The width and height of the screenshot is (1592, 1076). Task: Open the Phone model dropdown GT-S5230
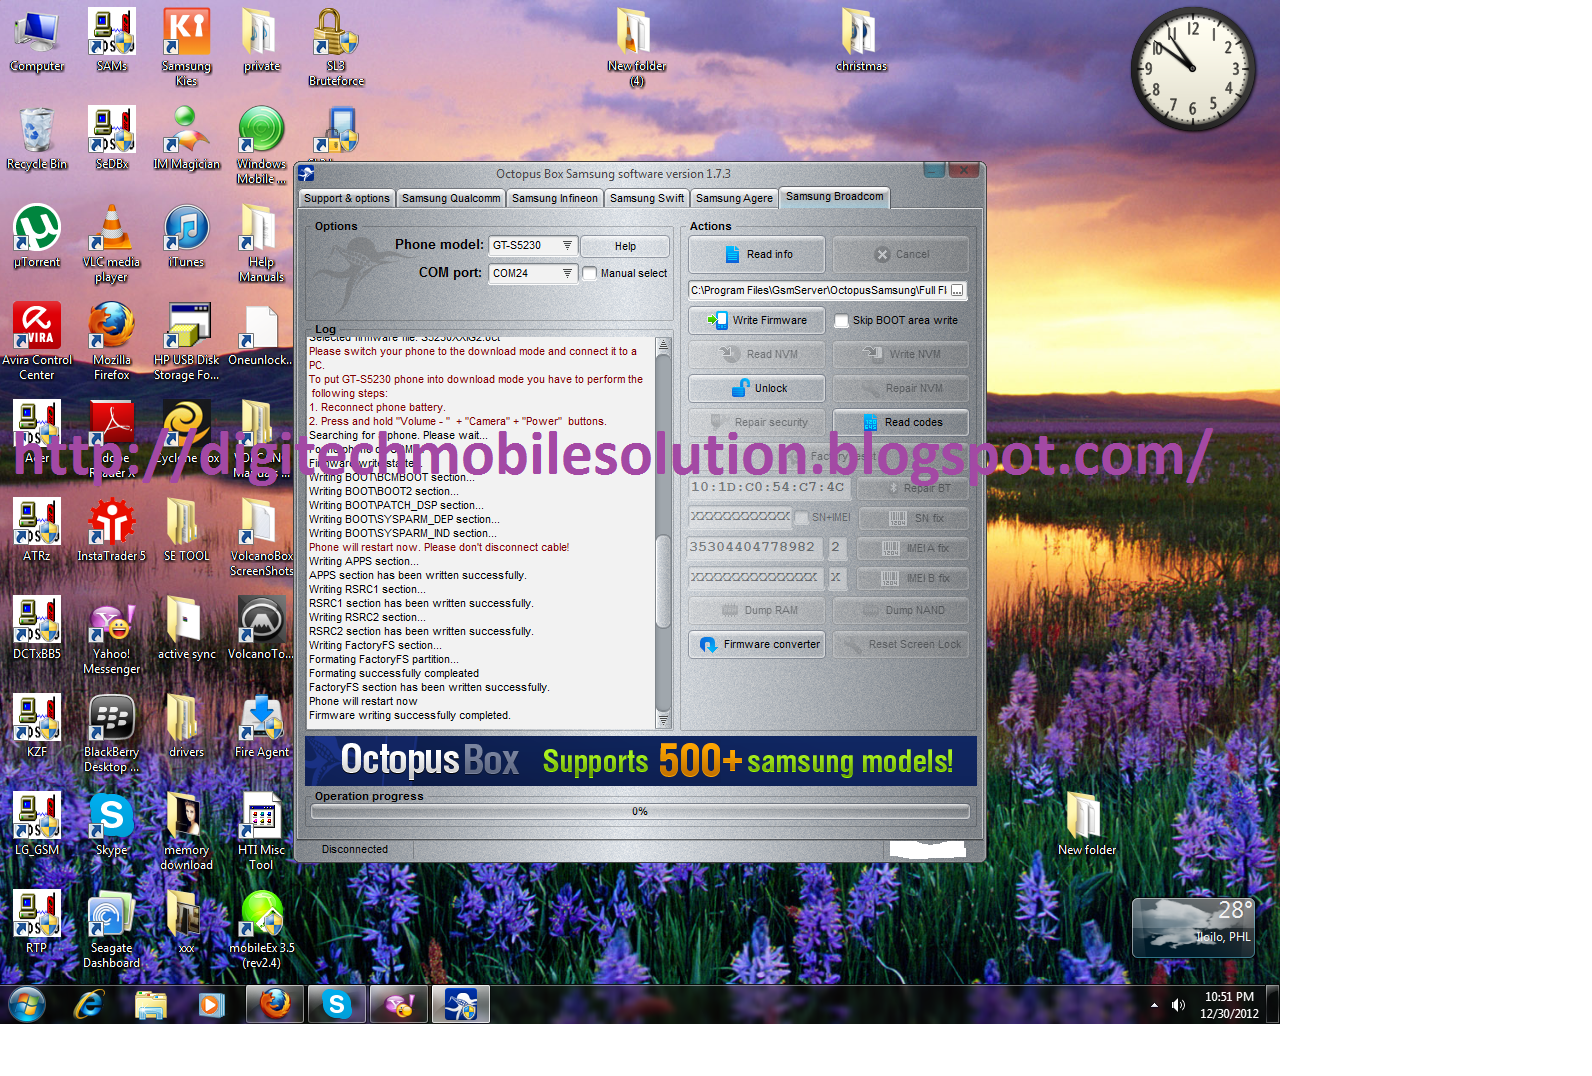coord(533,245)
